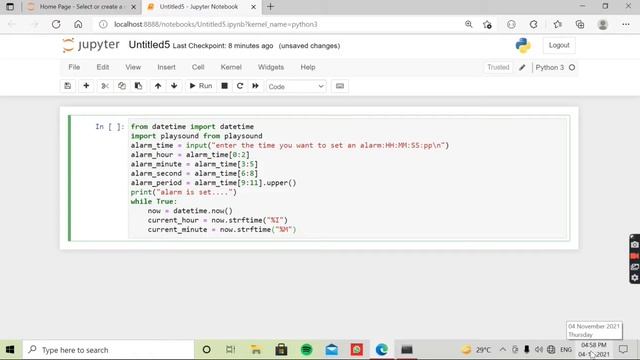Open the volume control in system tray
The width and height of the screenshot is (640, 360).
(x=539, y=350)
